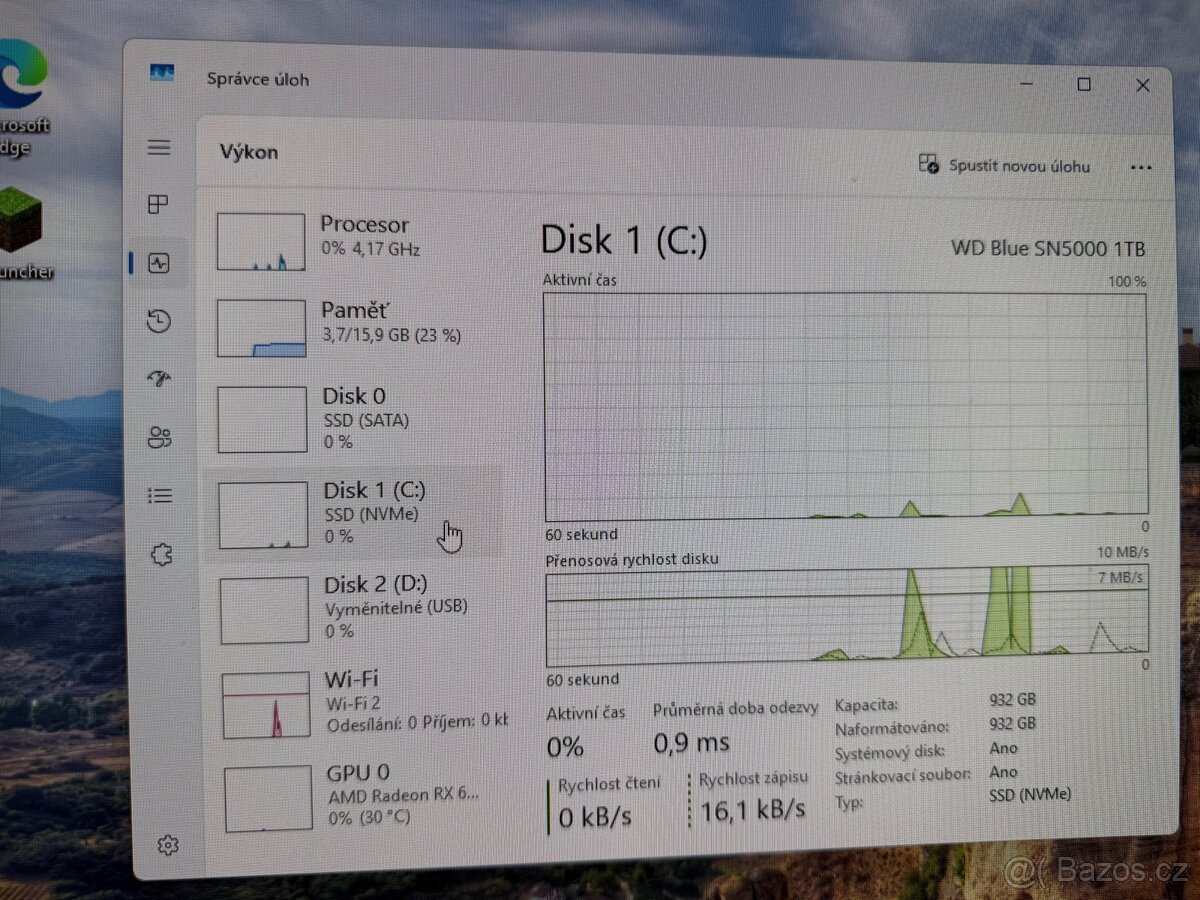Open Task Manager settings gear
Image resolution: width=1200 pixels, height=900 pixels.
(169, 845)
